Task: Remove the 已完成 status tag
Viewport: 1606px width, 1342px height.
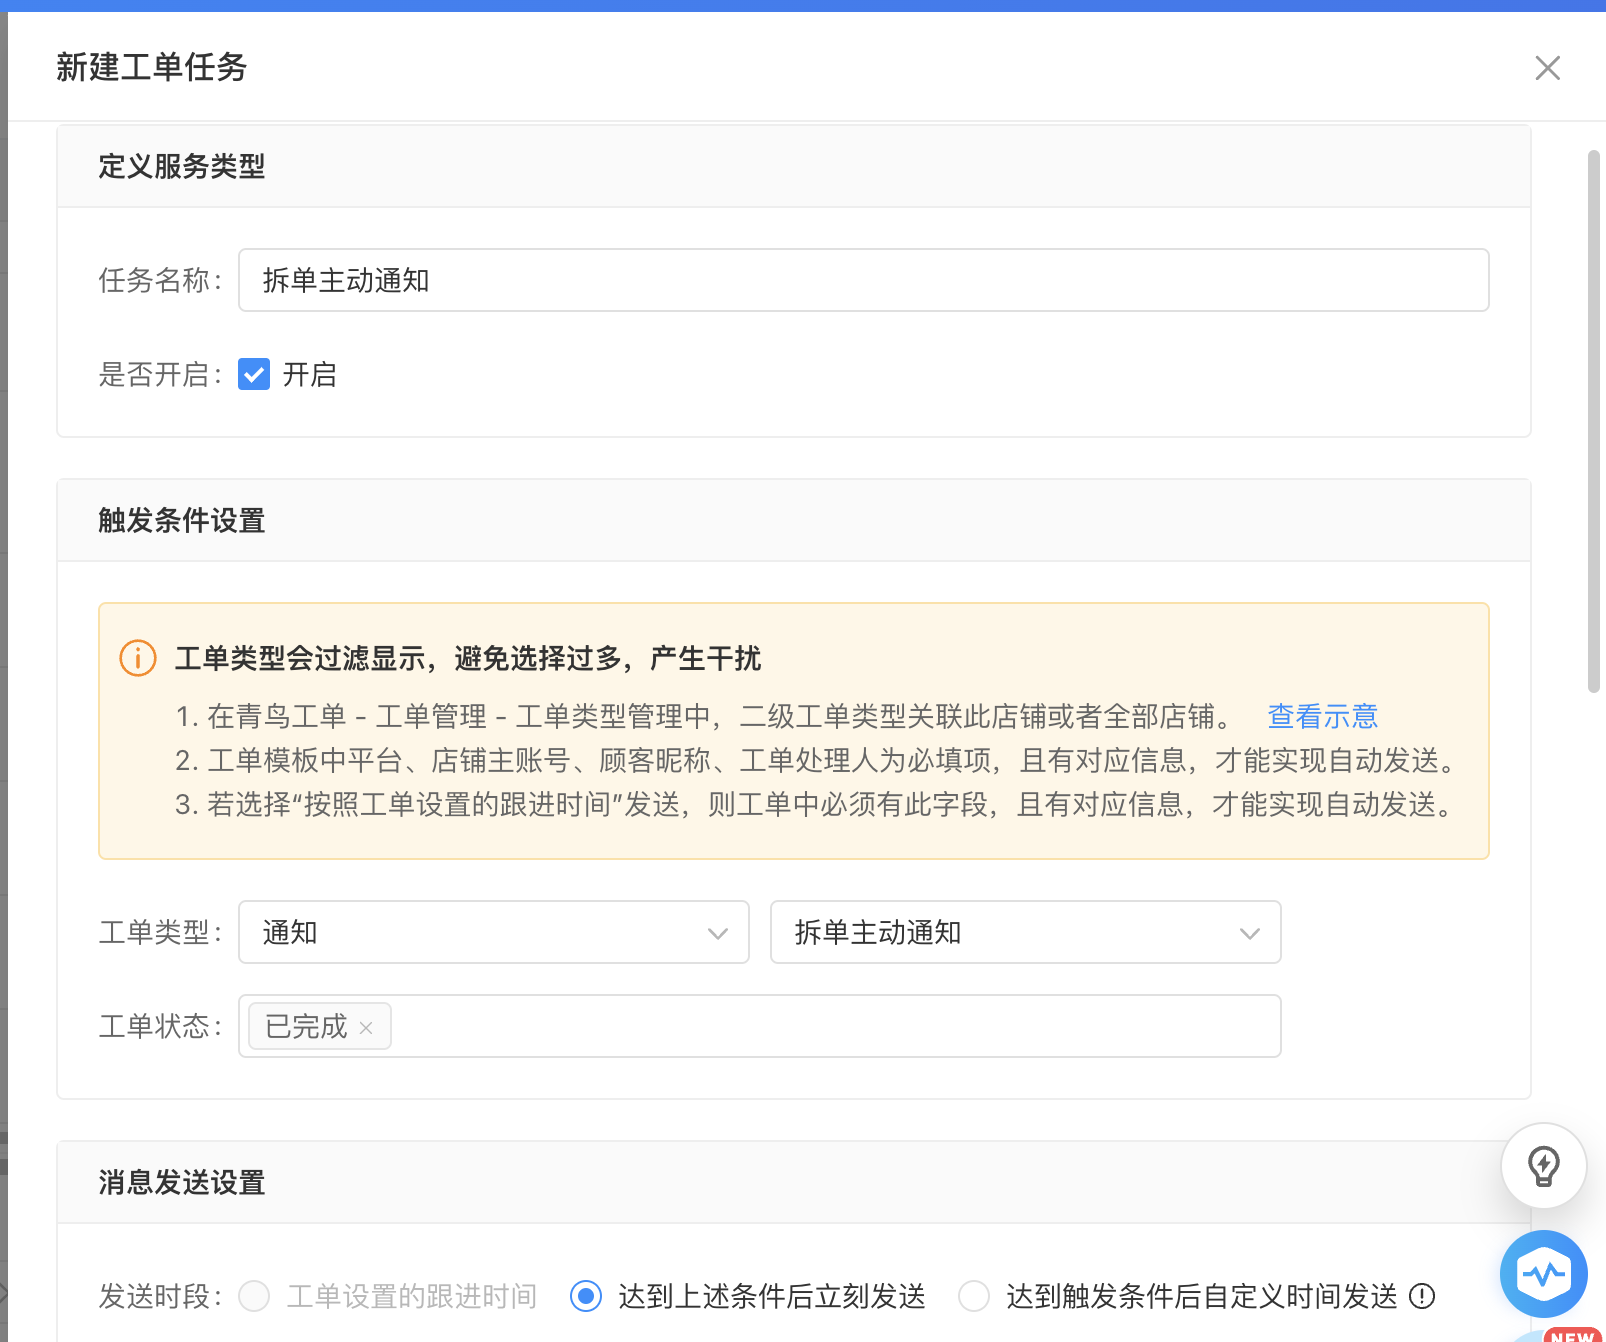Action: (x=366, y=1028)
